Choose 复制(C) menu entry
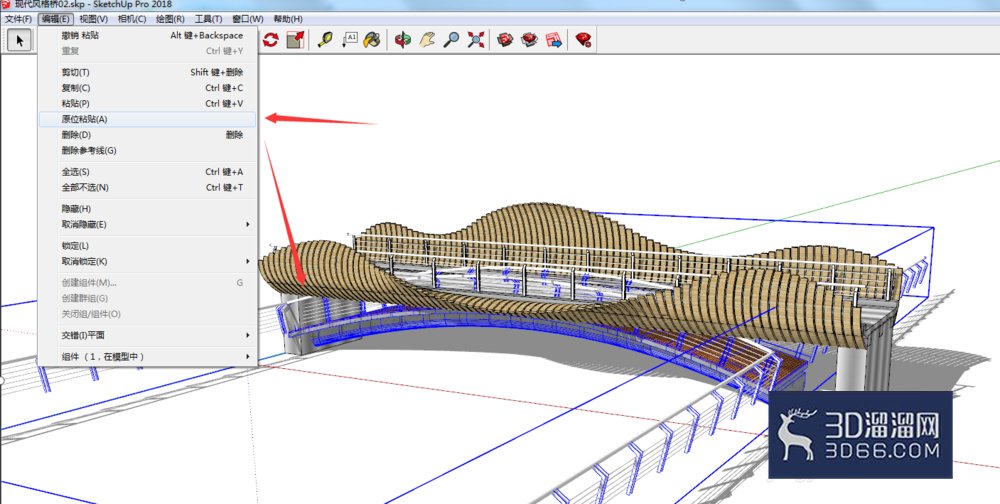 [x=148, y=88]
